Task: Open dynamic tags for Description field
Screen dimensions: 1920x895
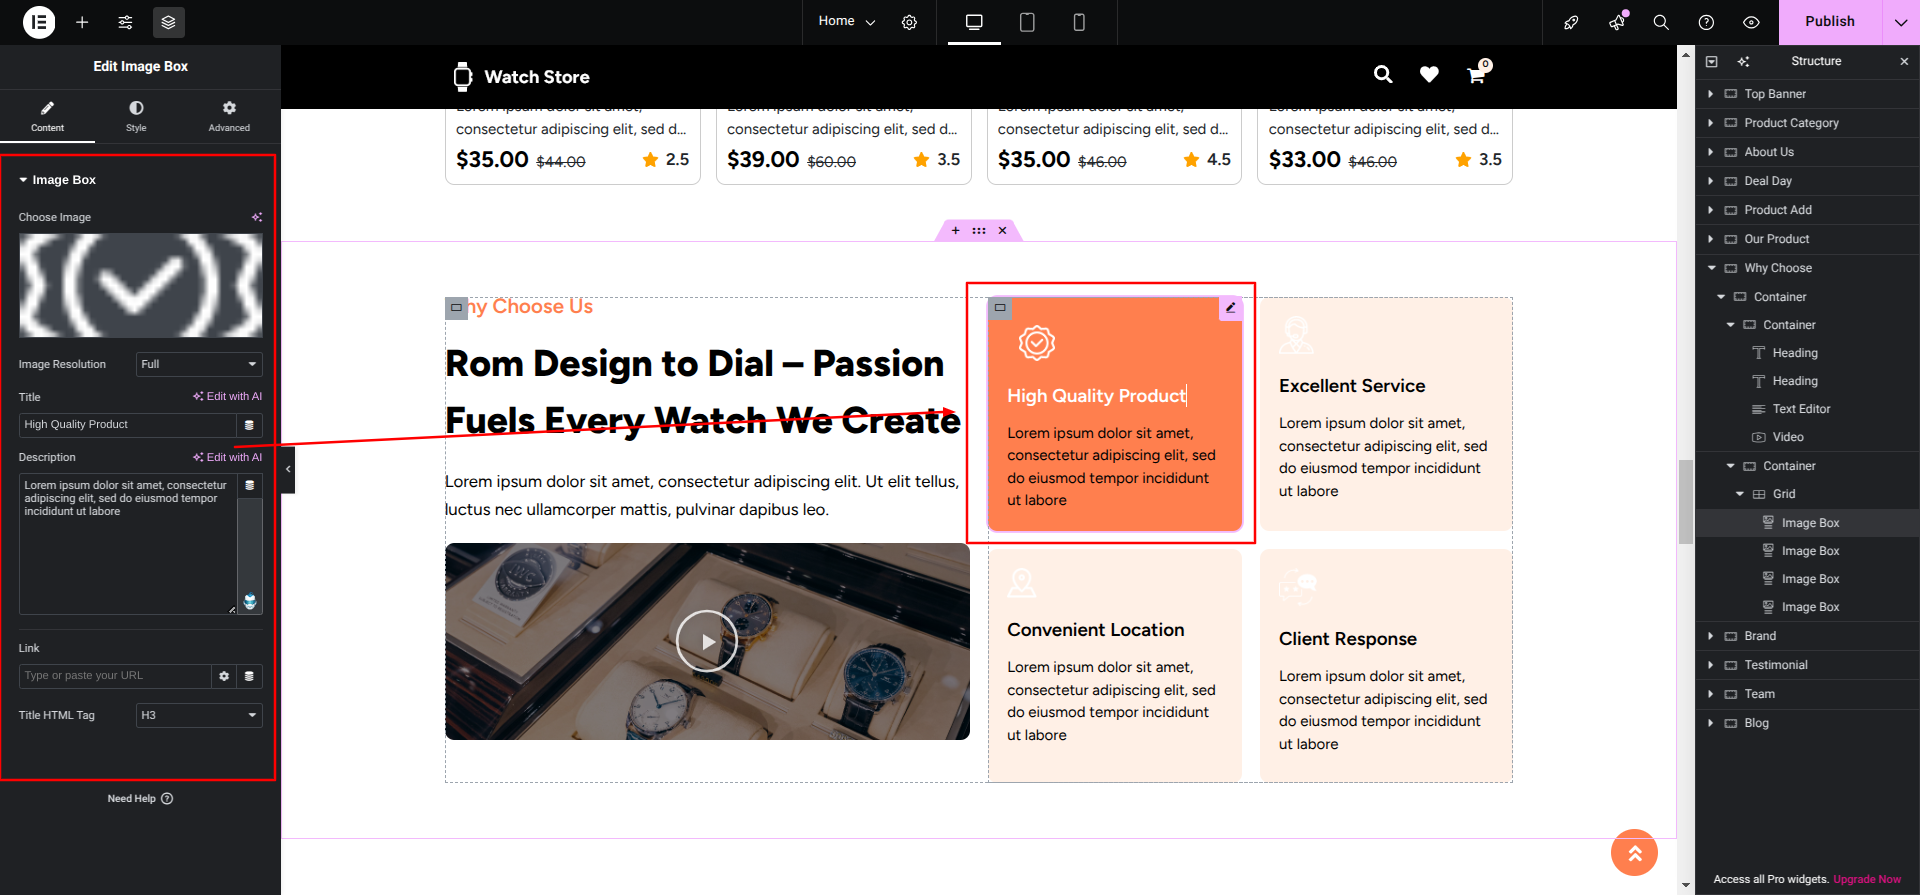Action: [250, 485]
